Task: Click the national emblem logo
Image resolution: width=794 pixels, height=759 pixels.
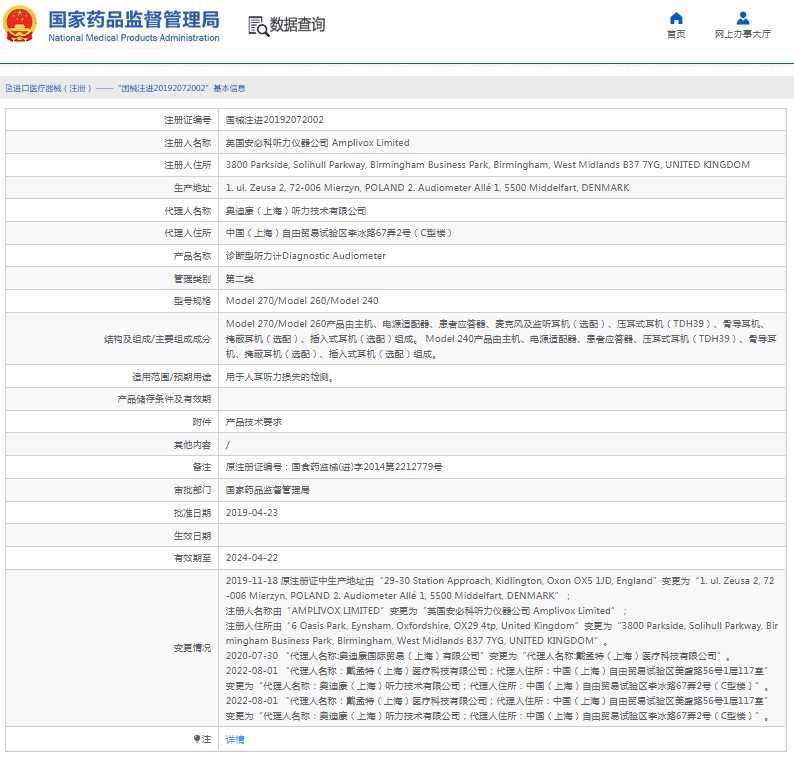Action: tap(20, 24)
